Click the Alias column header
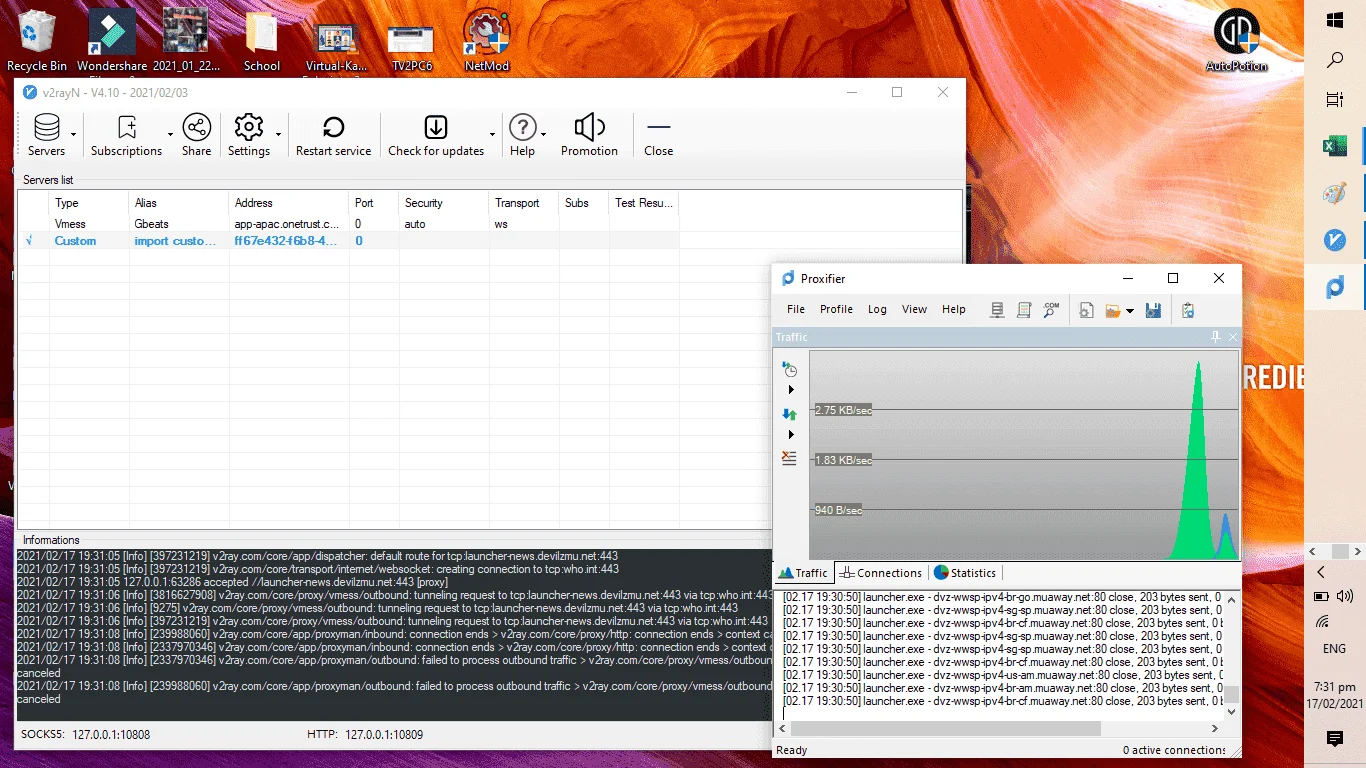The height and width of the screenshot is (768, 1366). click(x=179, y=203)
